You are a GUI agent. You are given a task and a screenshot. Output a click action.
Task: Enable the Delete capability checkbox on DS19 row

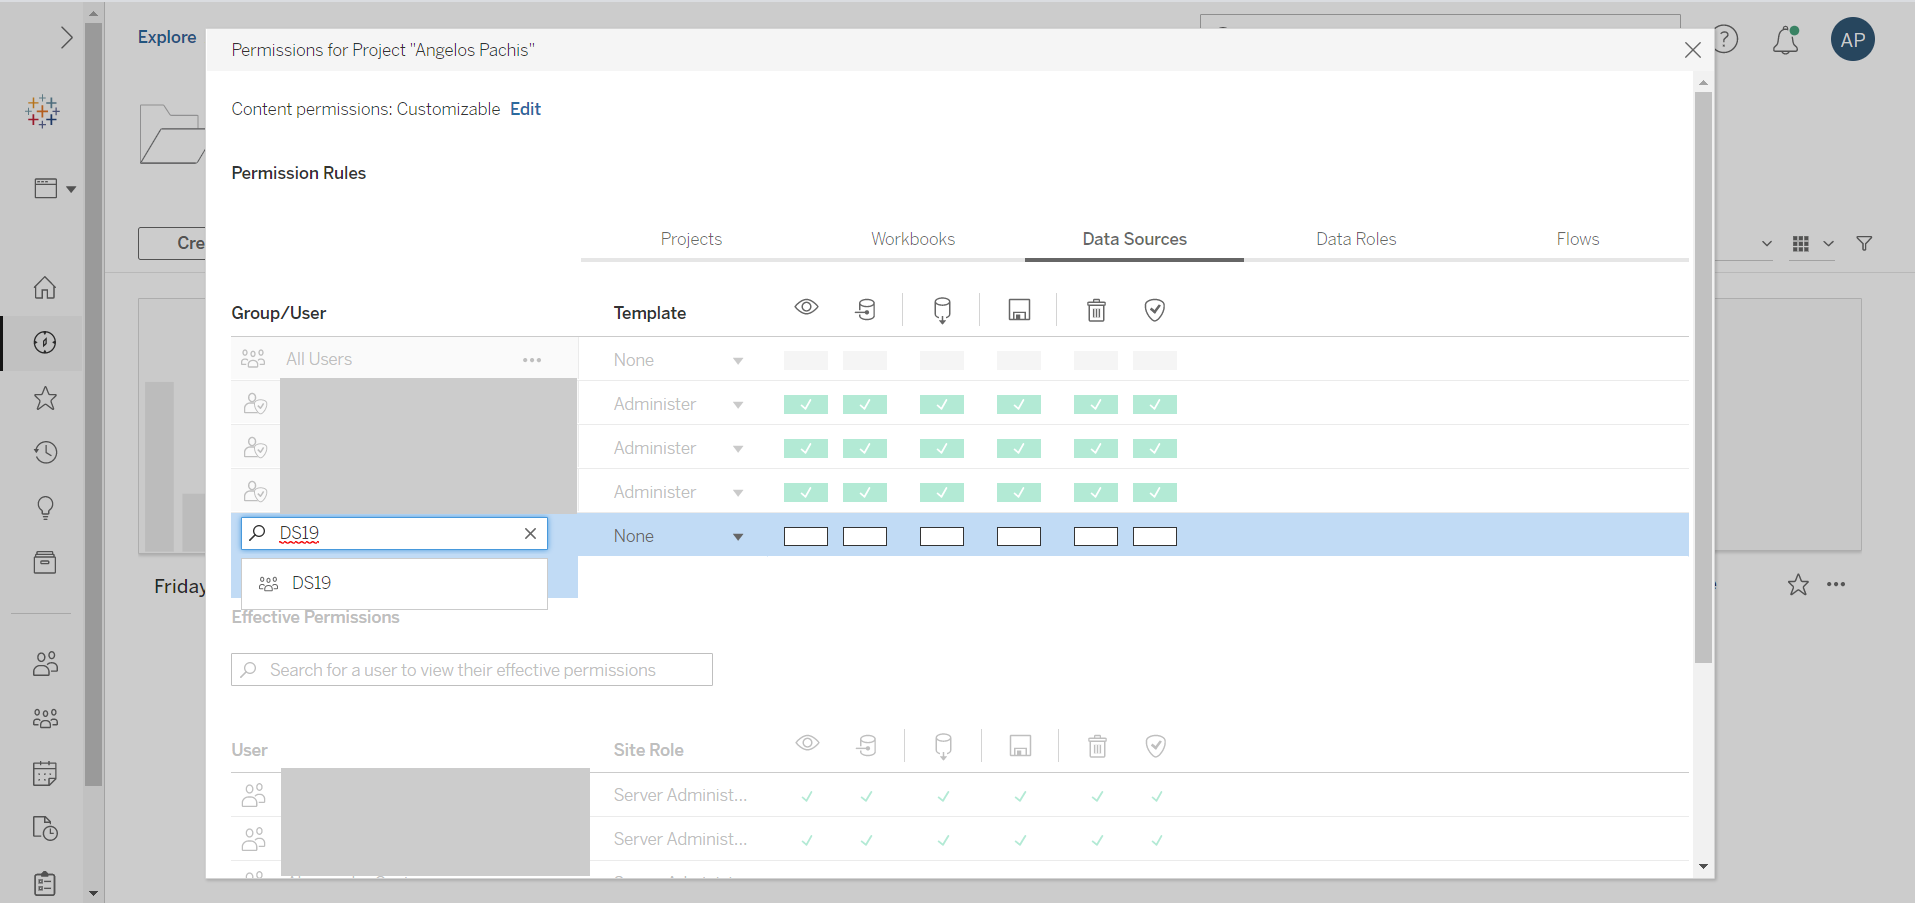(1096, 536)
